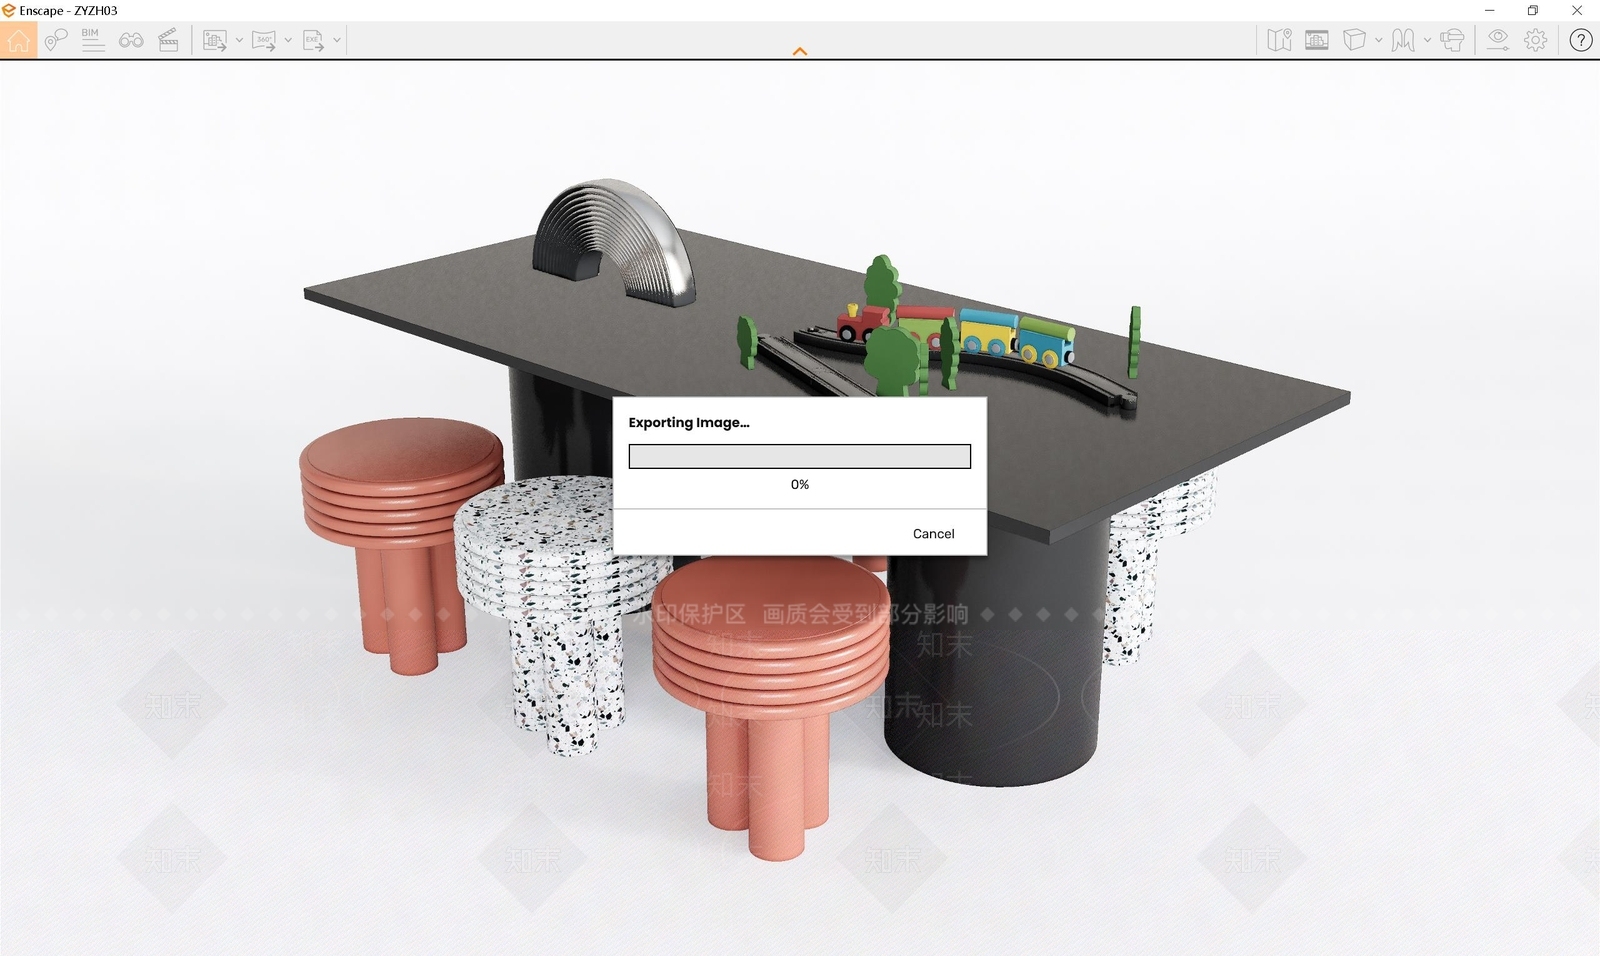Screen dimensions: 1600x956
Task: Open the navigation mode dropdown arrow
Action: [x=1427, y=41]
